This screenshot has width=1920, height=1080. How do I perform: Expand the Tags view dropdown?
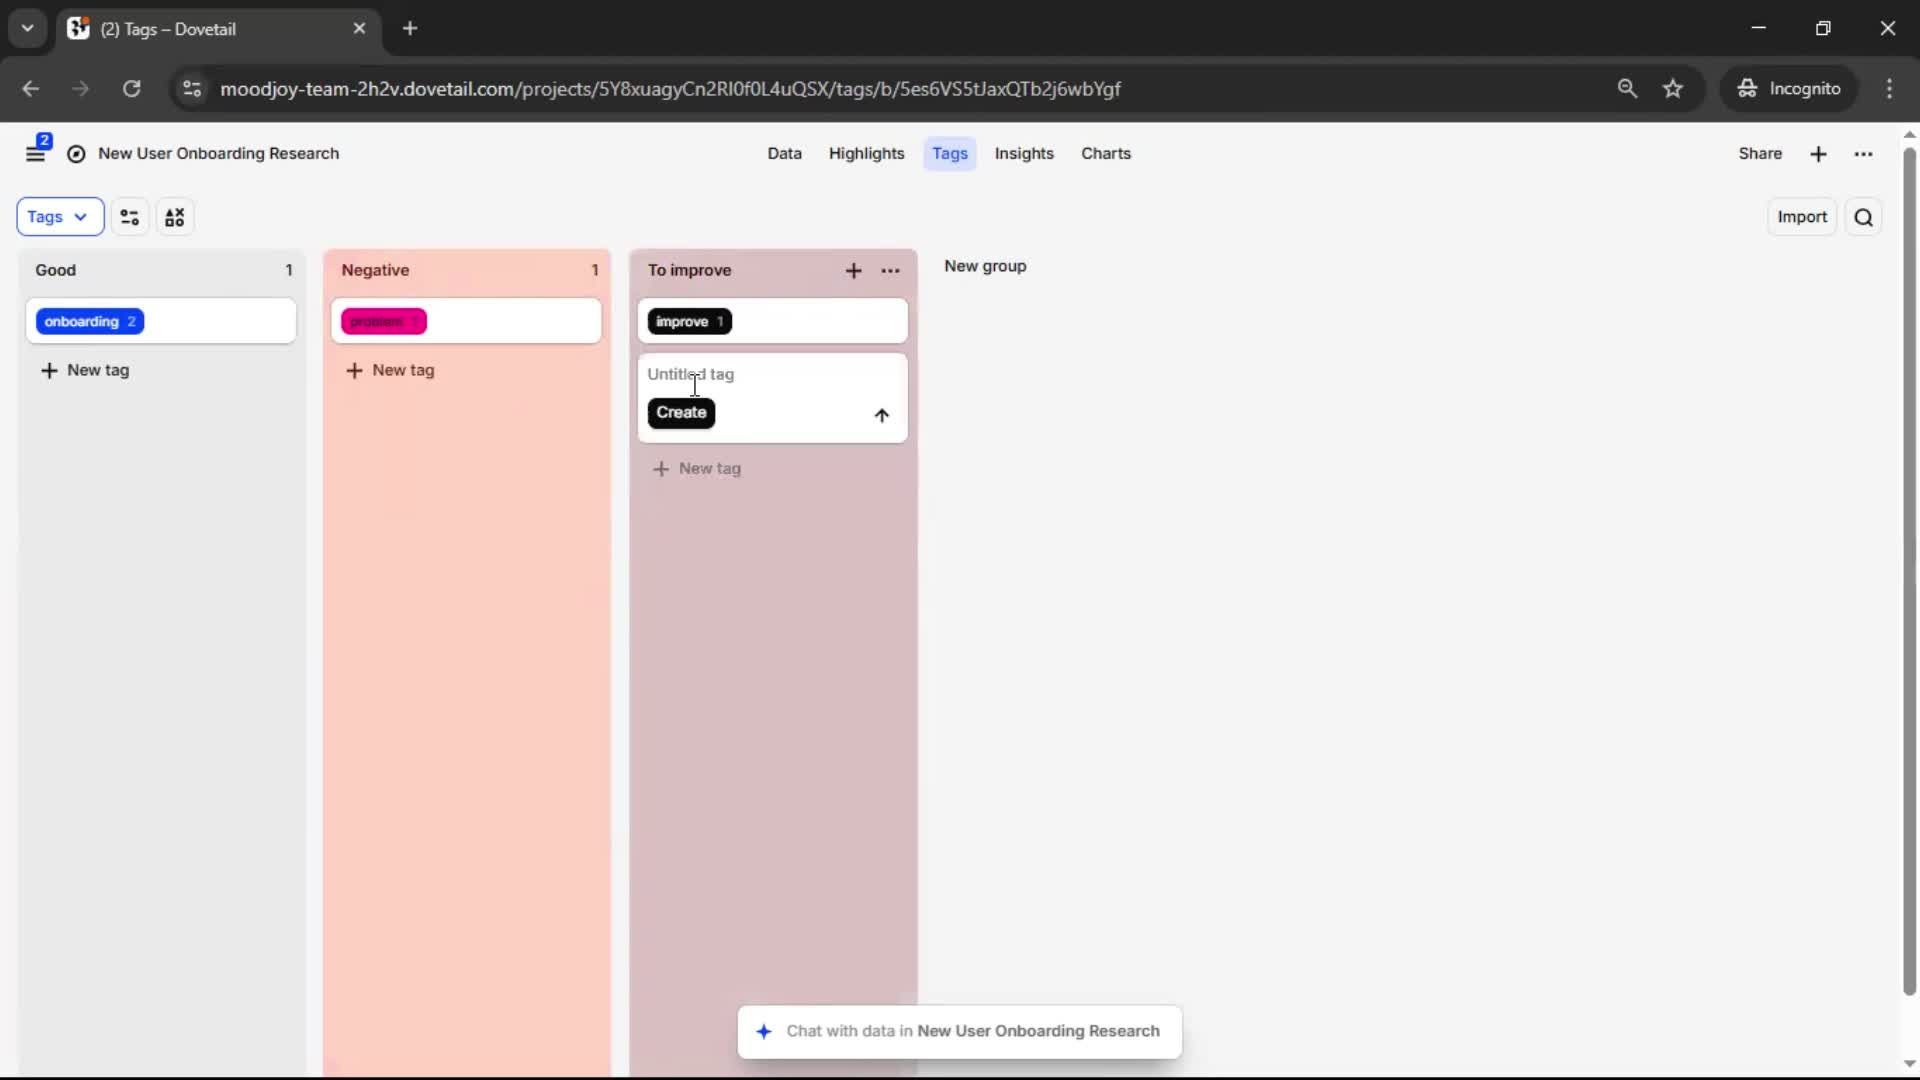[60, 217]
